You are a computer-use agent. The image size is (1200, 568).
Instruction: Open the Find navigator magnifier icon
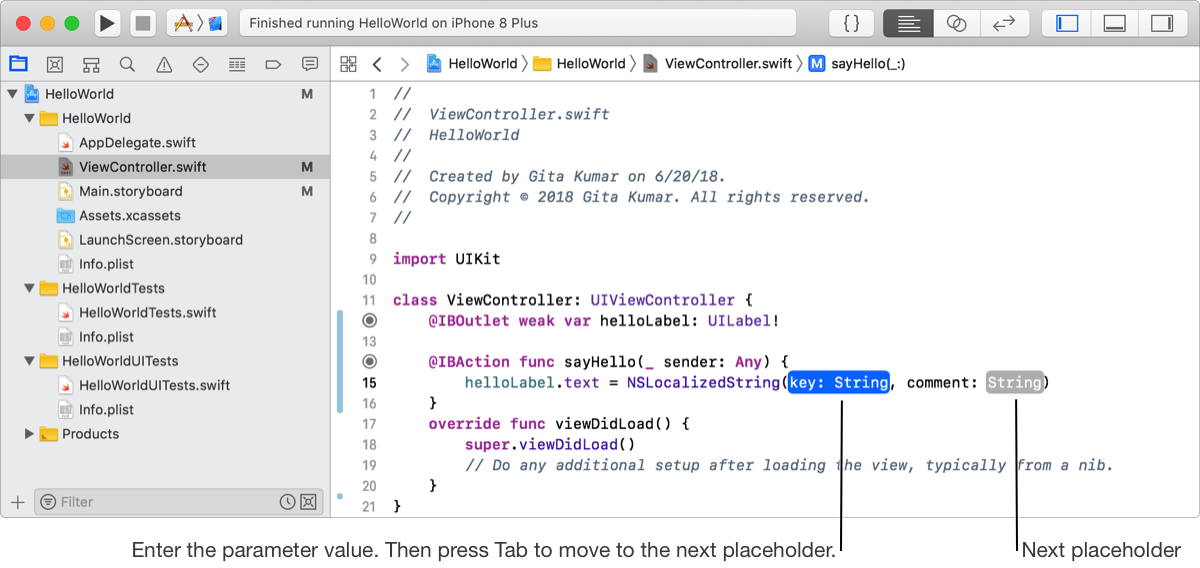point(127,64)
